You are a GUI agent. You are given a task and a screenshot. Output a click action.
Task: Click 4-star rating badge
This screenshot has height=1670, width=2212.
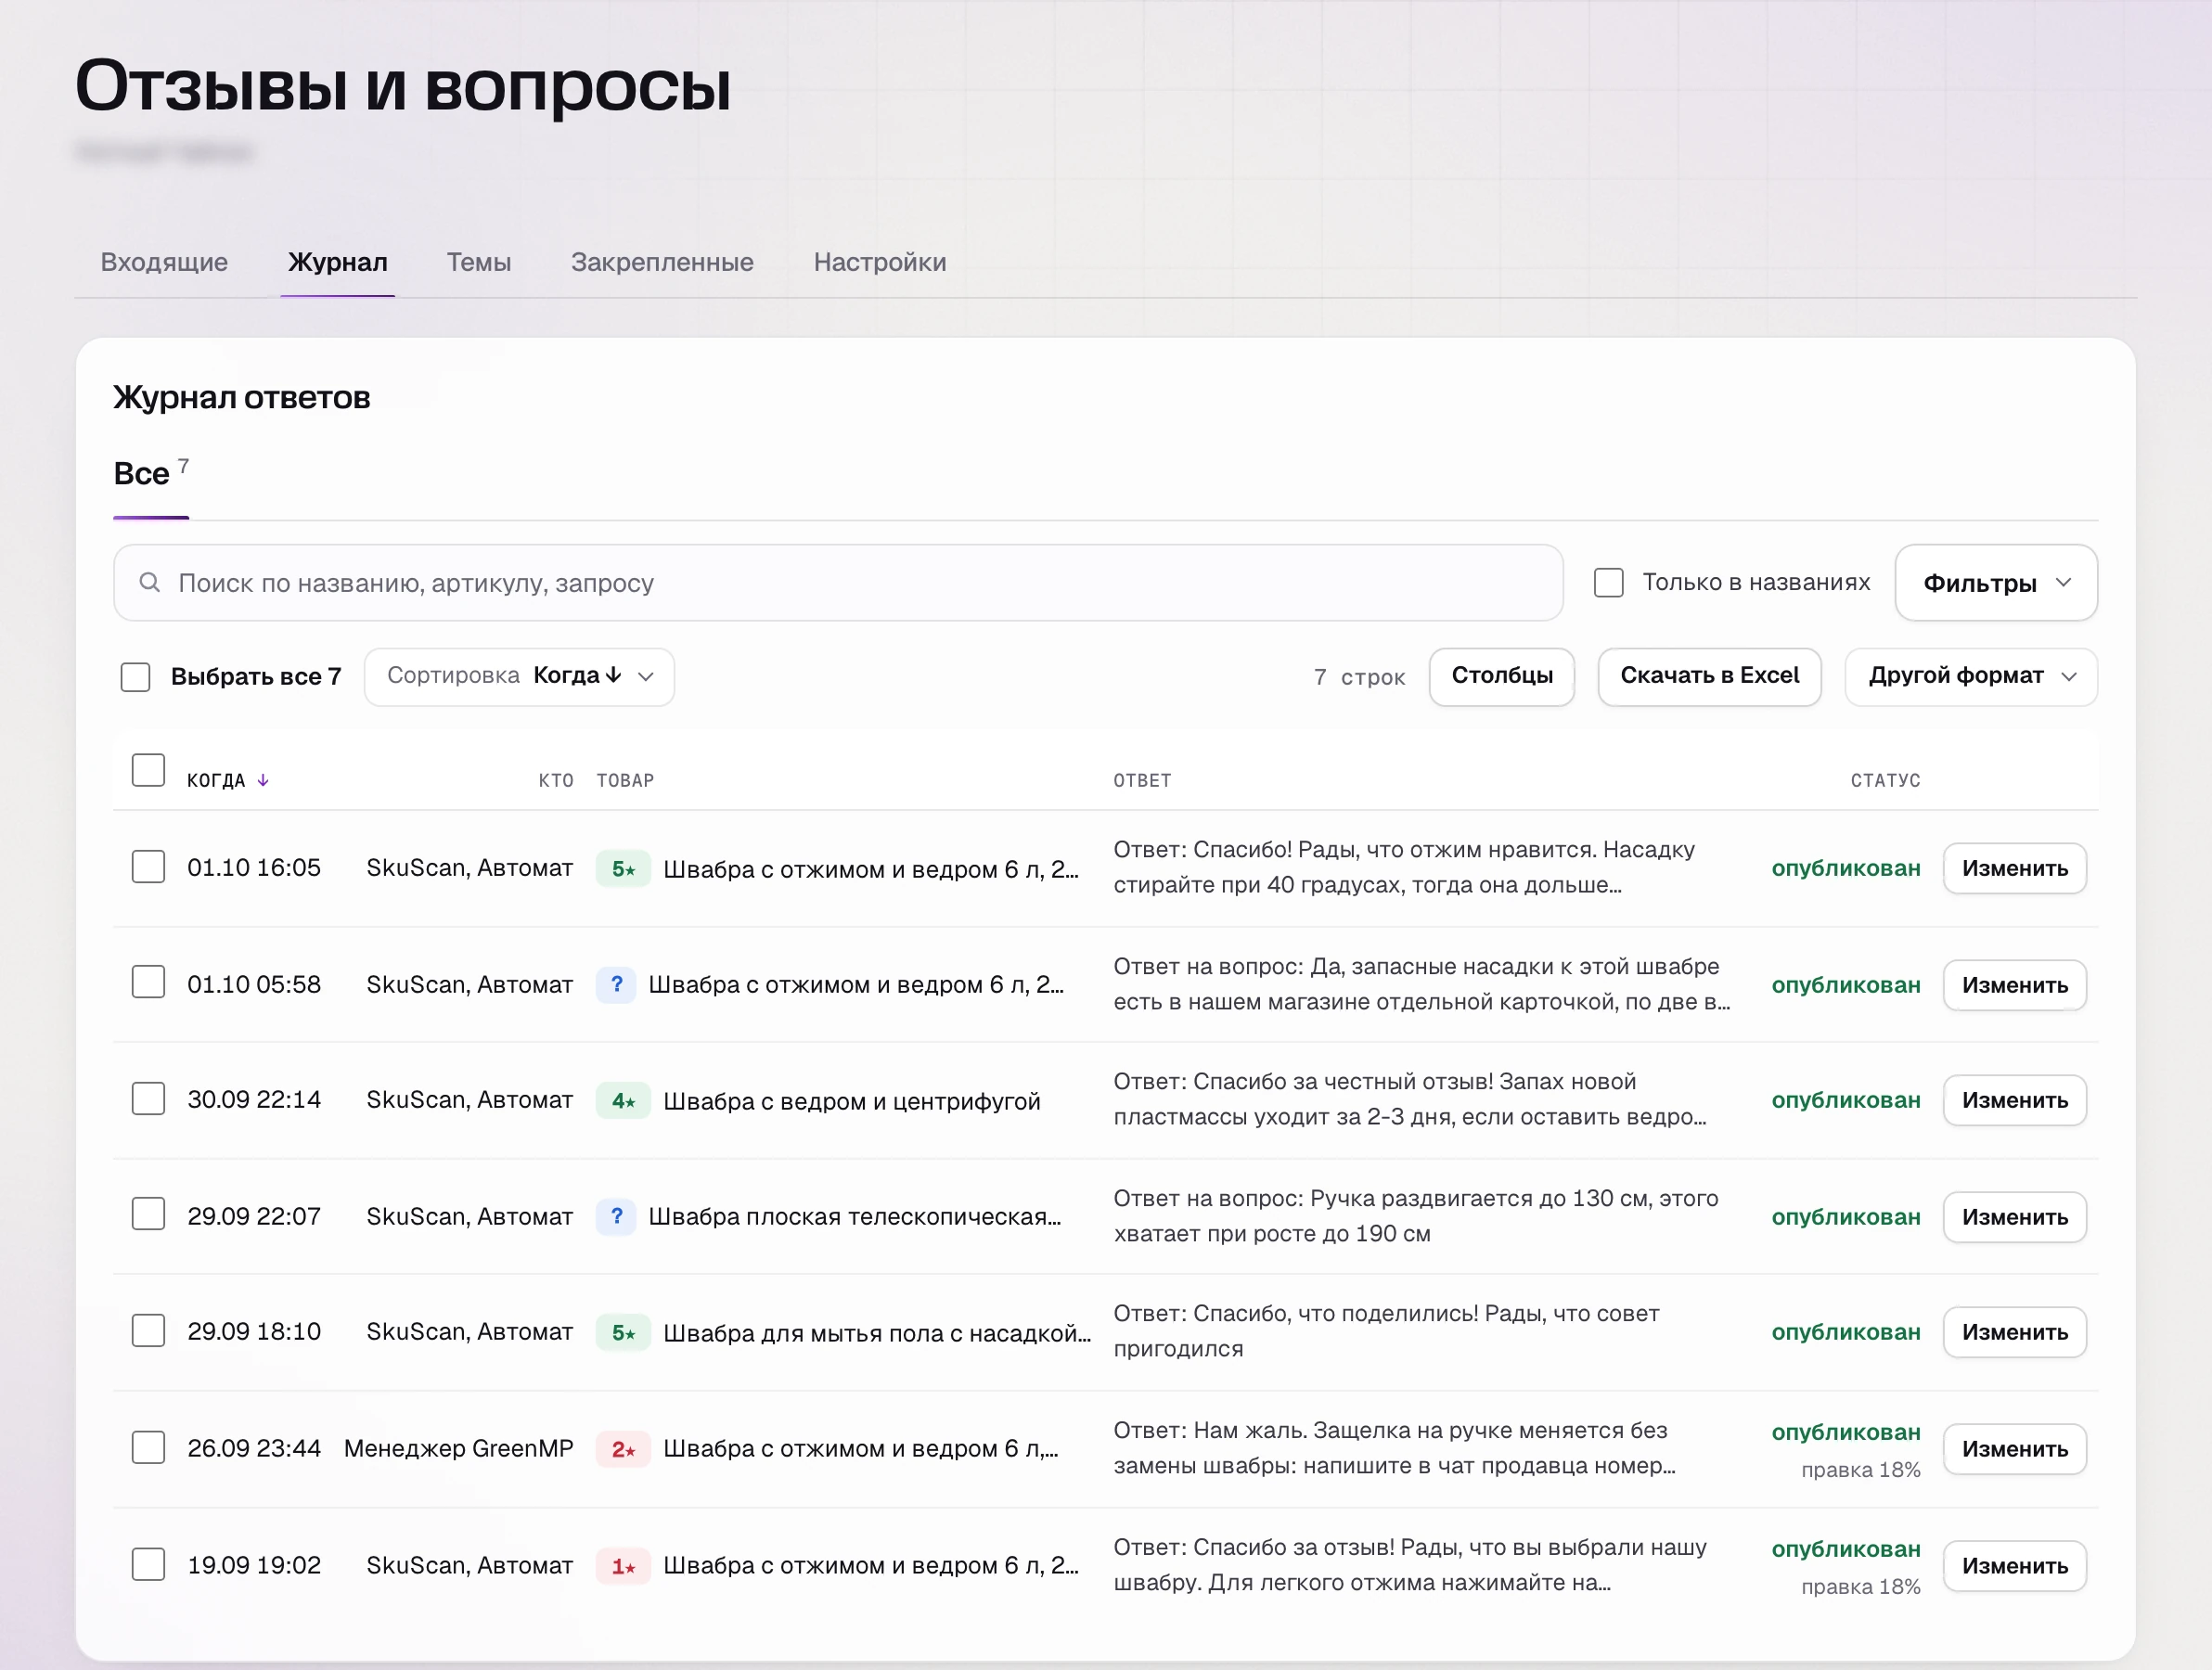(623, 1101)
